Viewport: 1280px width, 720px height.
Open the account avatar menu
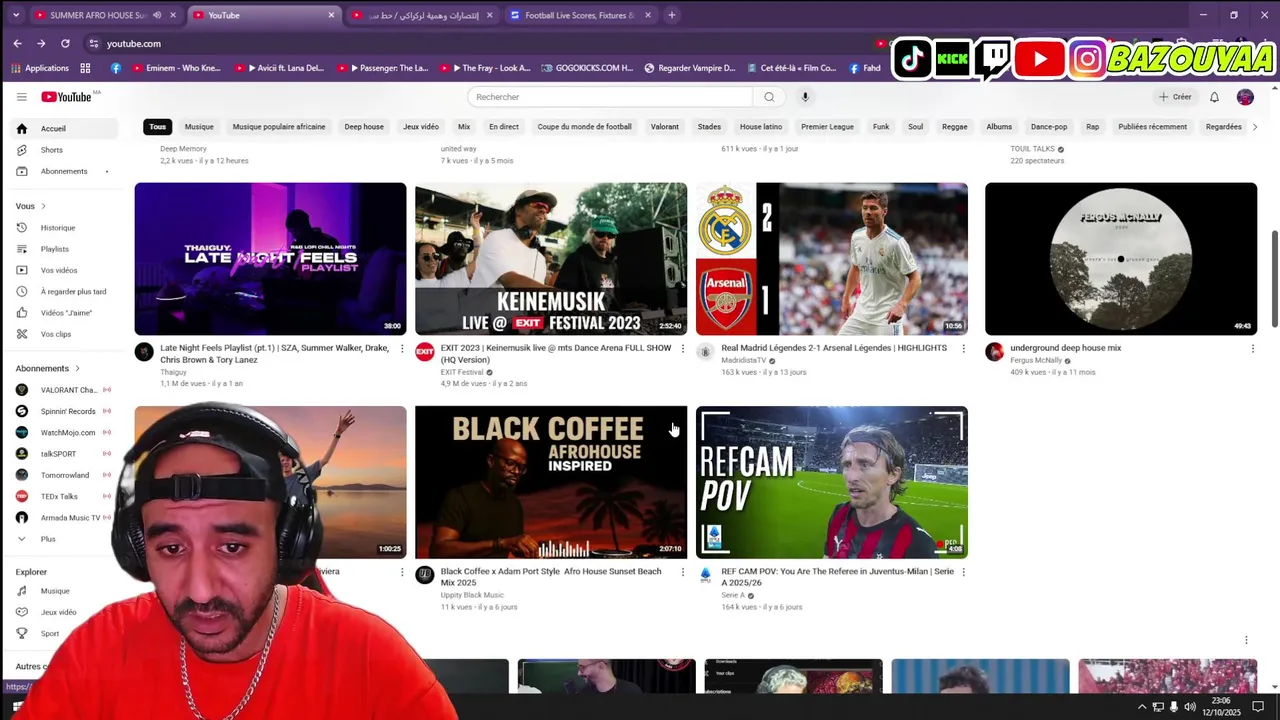[x=1245, y=97]
